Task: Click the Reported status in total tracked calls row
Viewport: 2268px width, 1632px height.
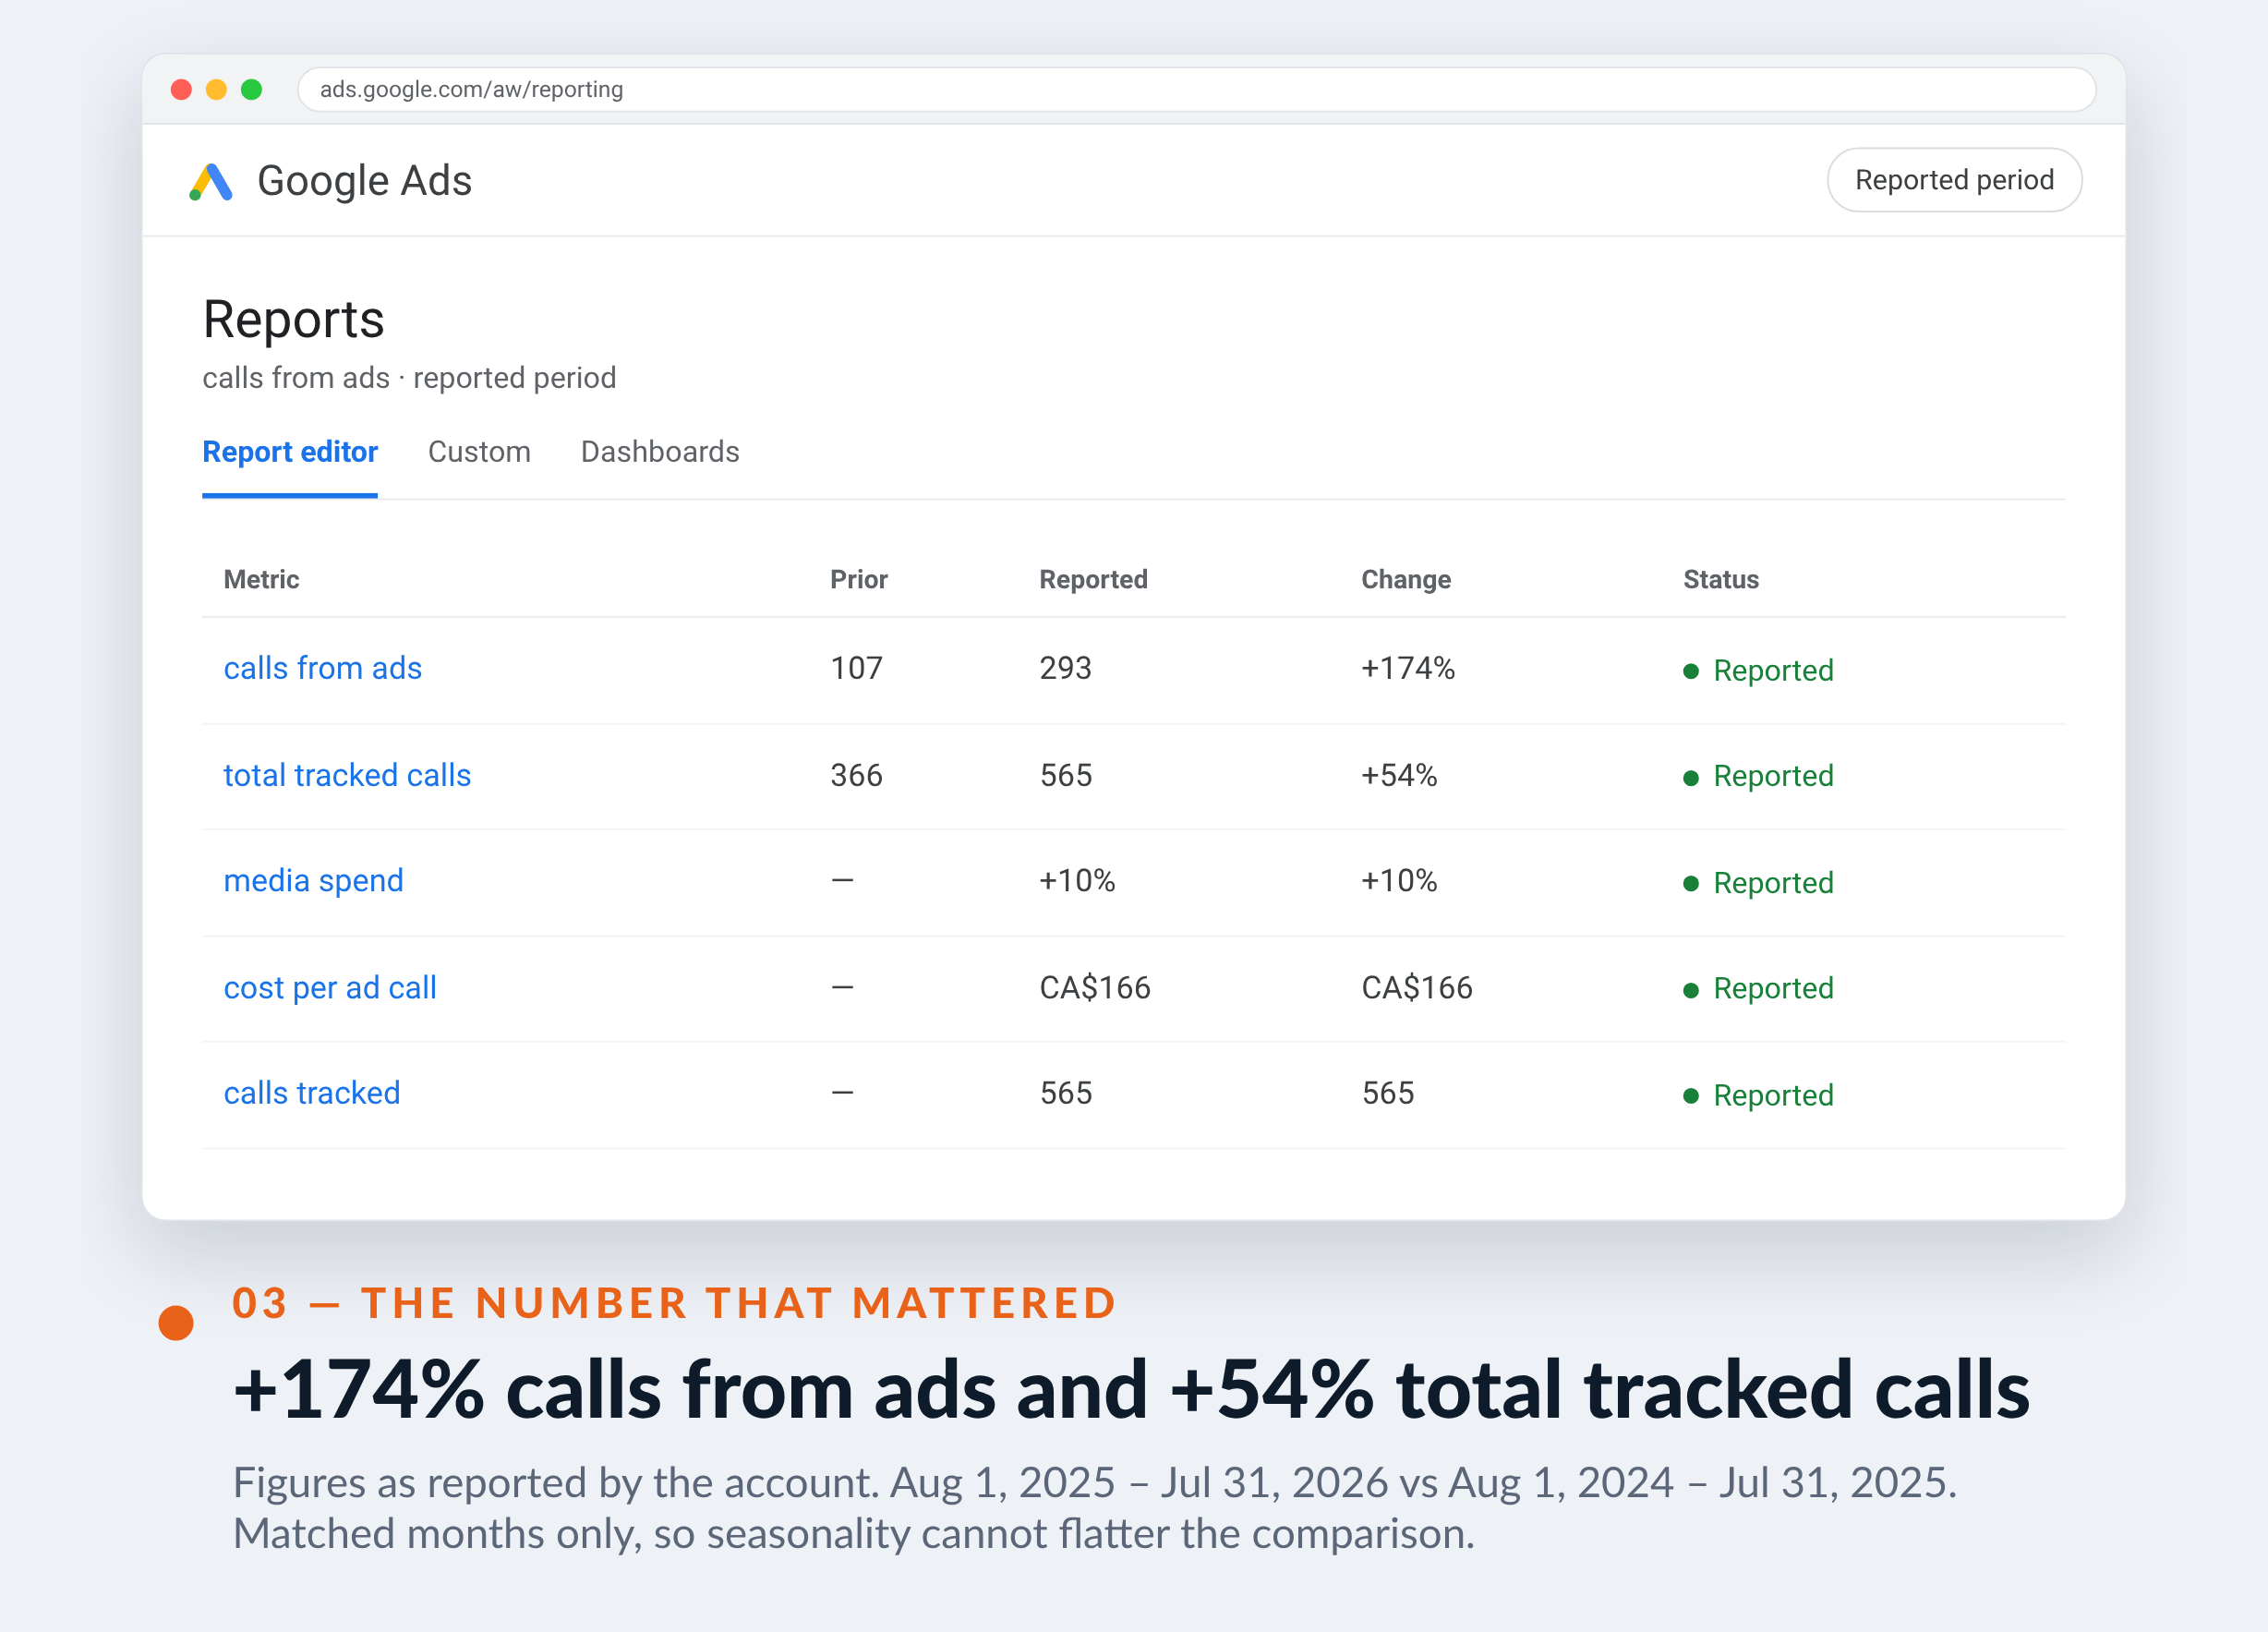Action: (x=1759, y=776)
